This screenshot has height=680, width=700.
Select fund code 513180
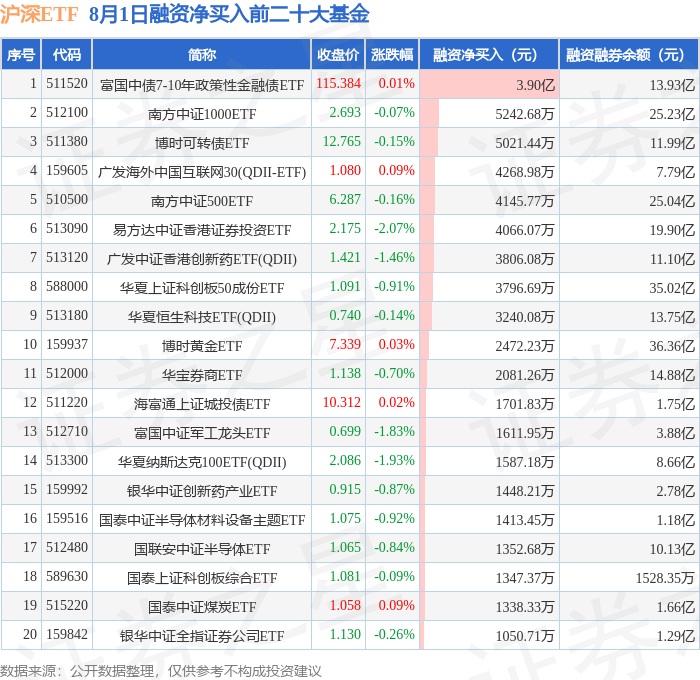67,316
